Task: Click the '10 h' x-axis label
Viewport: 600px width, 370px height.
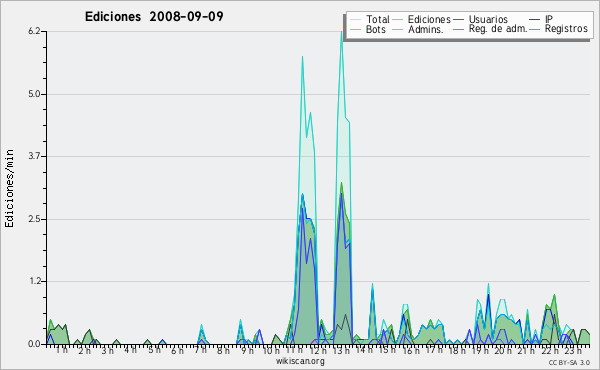Action: [x=271, y=350]
